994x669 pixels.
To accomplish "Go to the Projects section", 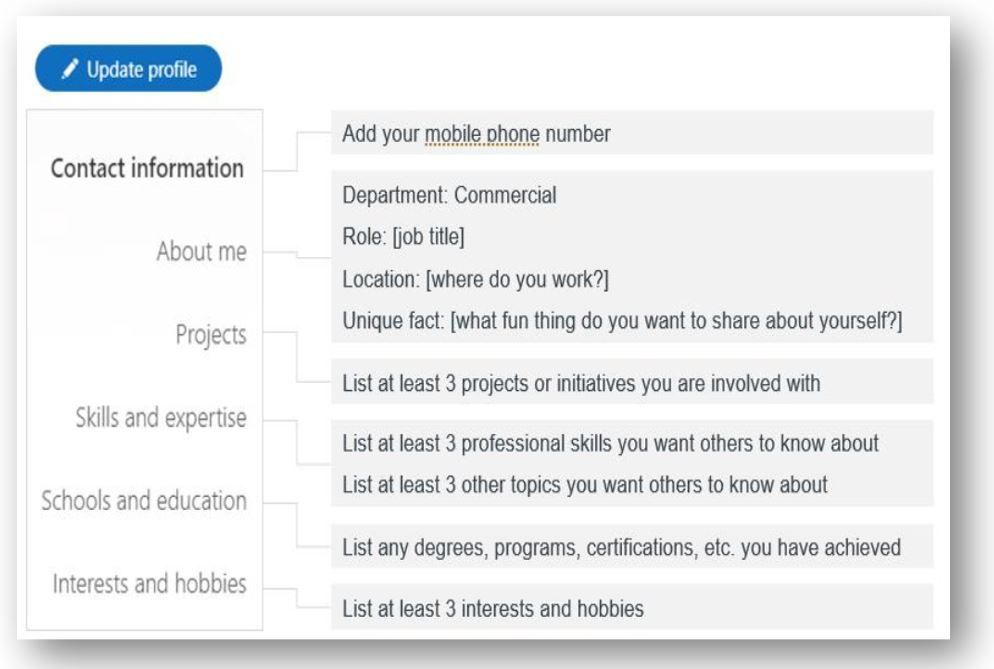I will (211, 334).
